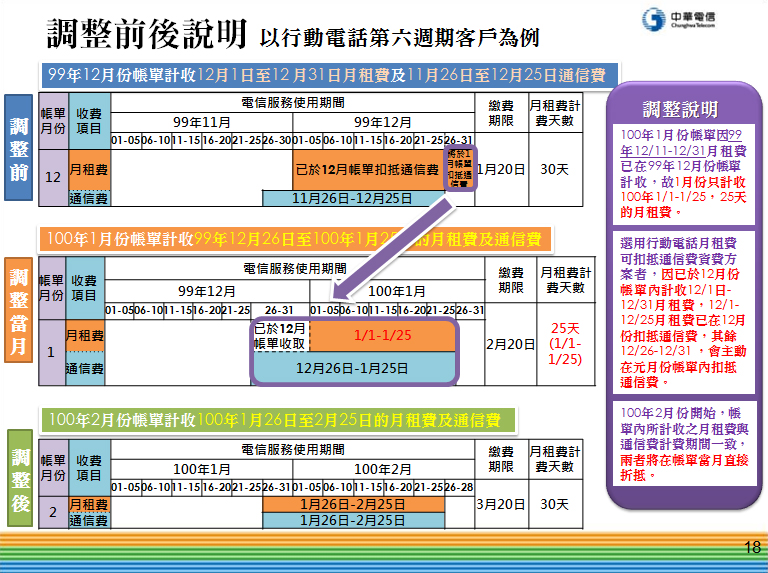
Task: Click the 26-28 date range cell
Action: pos(459,487)
